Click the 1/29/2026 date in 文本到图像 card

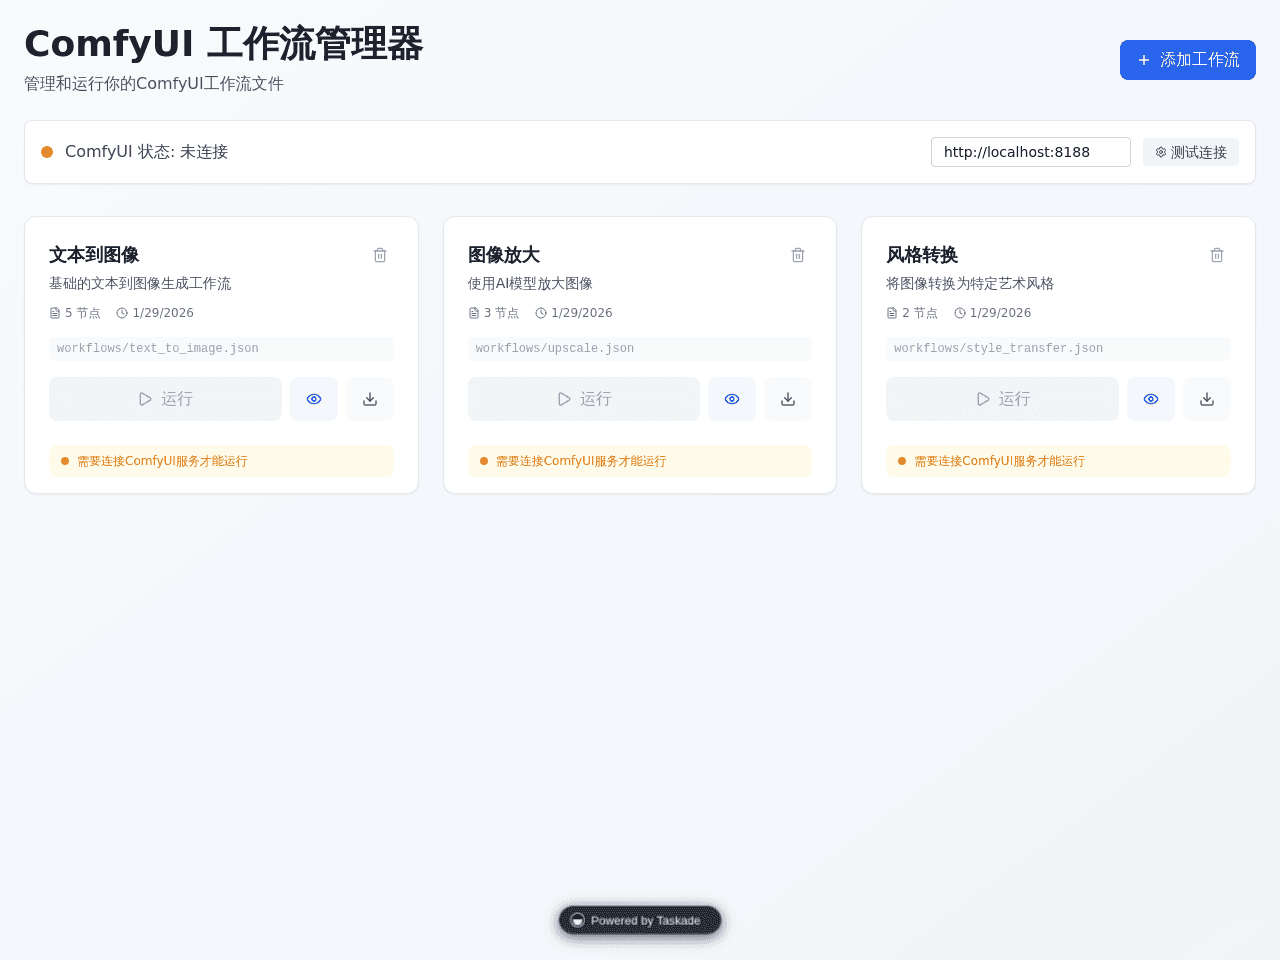(155, 313)
